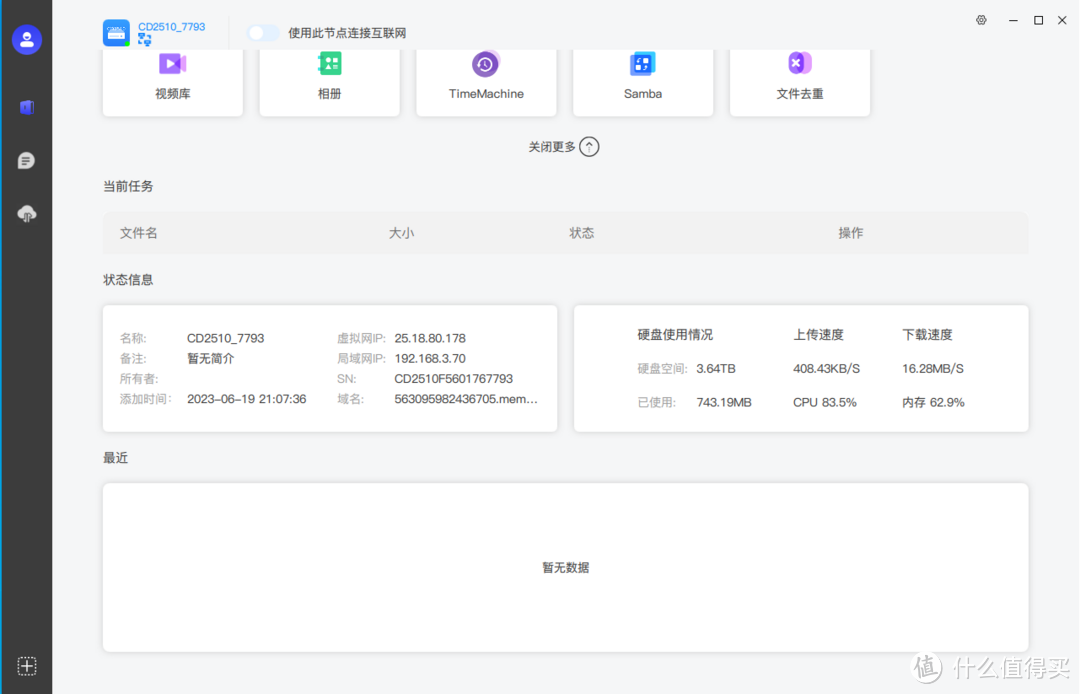
Task: Click the CD2510_7793 device icon in header
Action: 116,33
